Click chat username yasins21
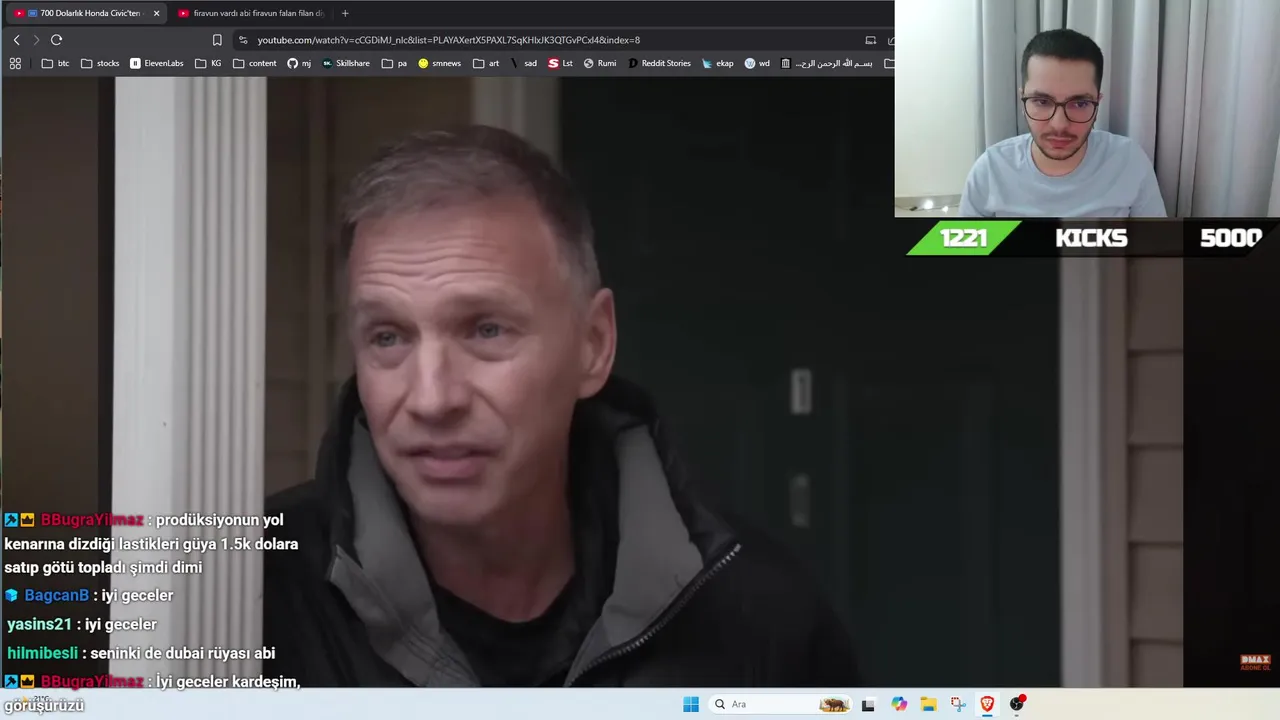 (x=39, y=624)
